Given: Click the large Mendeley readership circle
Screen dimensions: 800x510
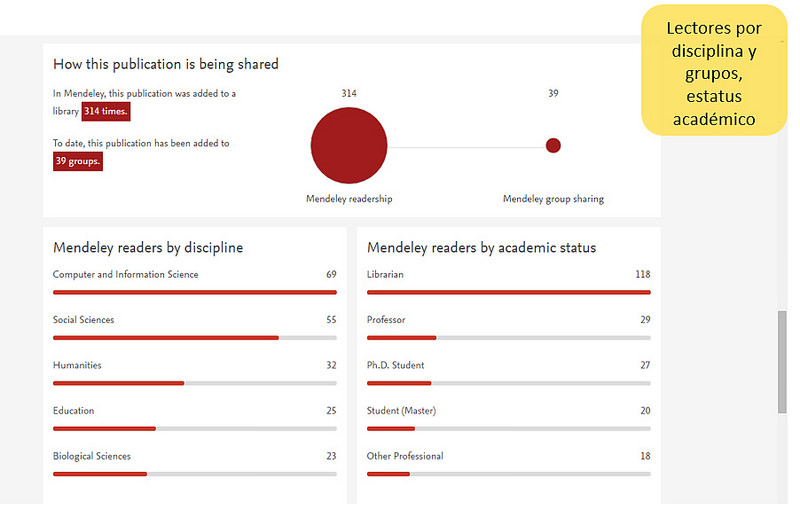Looking at the screenshot, I should (348, 146).
